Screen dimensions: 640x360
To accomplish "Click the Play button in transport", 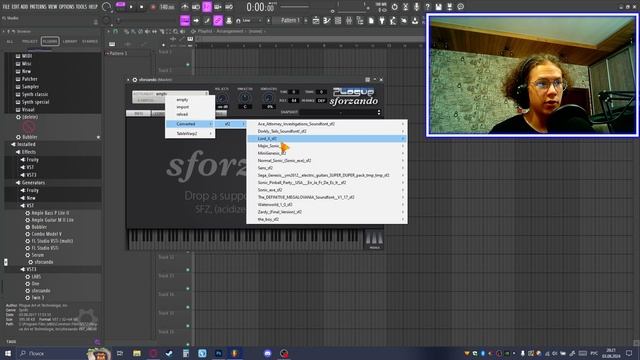I will click(x=131, y=7).
